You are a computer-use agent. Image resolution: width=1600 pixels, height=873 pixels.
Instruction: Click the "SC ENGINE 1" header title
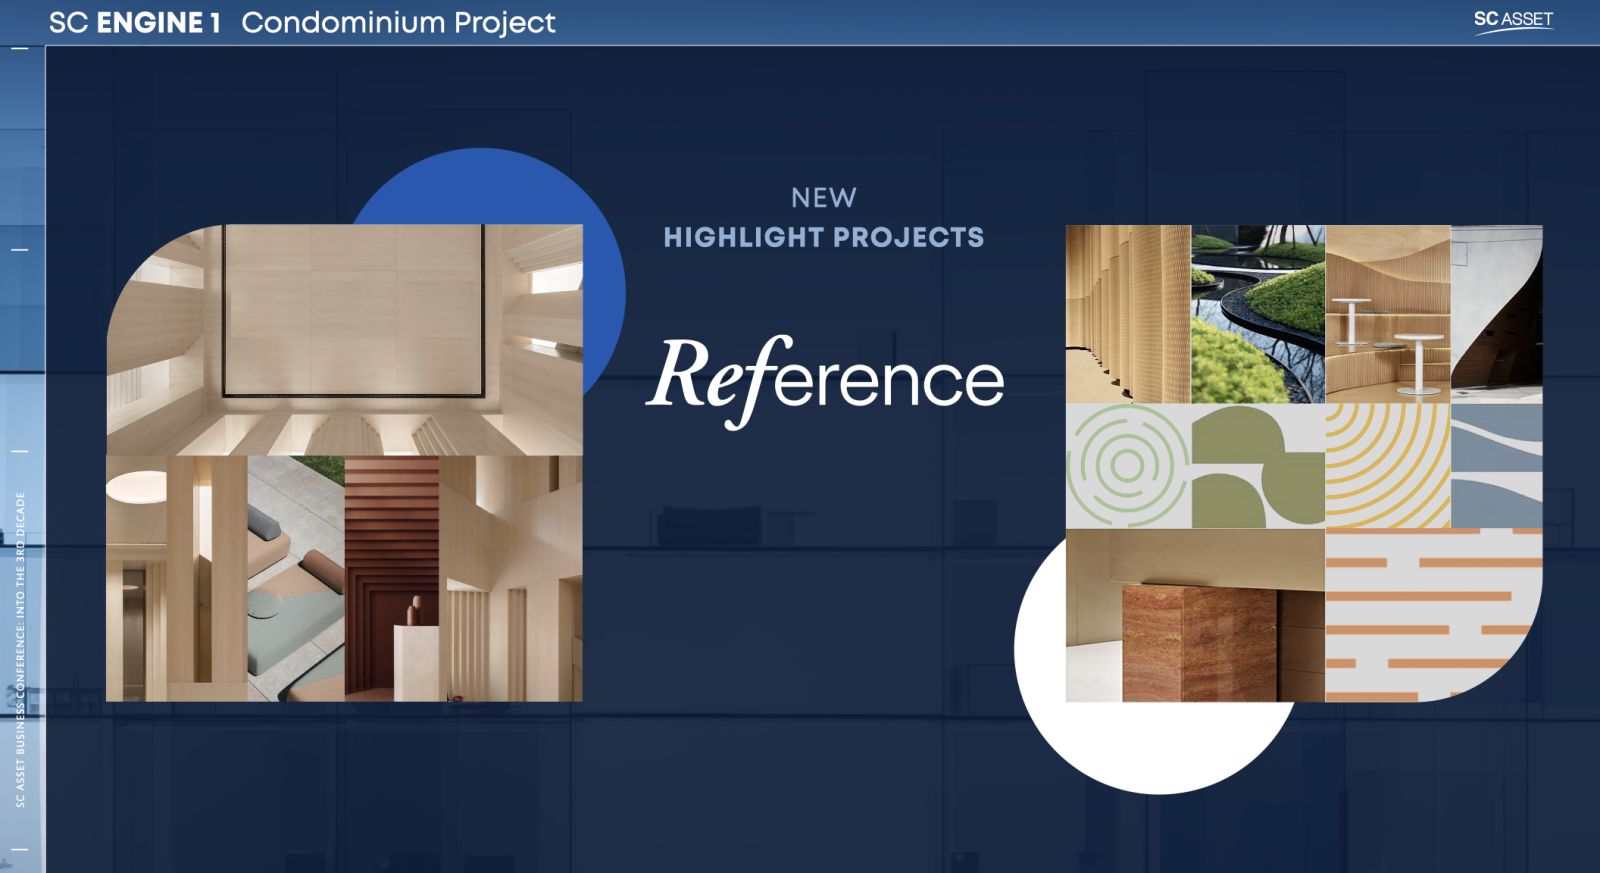pyautogui.click(x=134, y=23)
